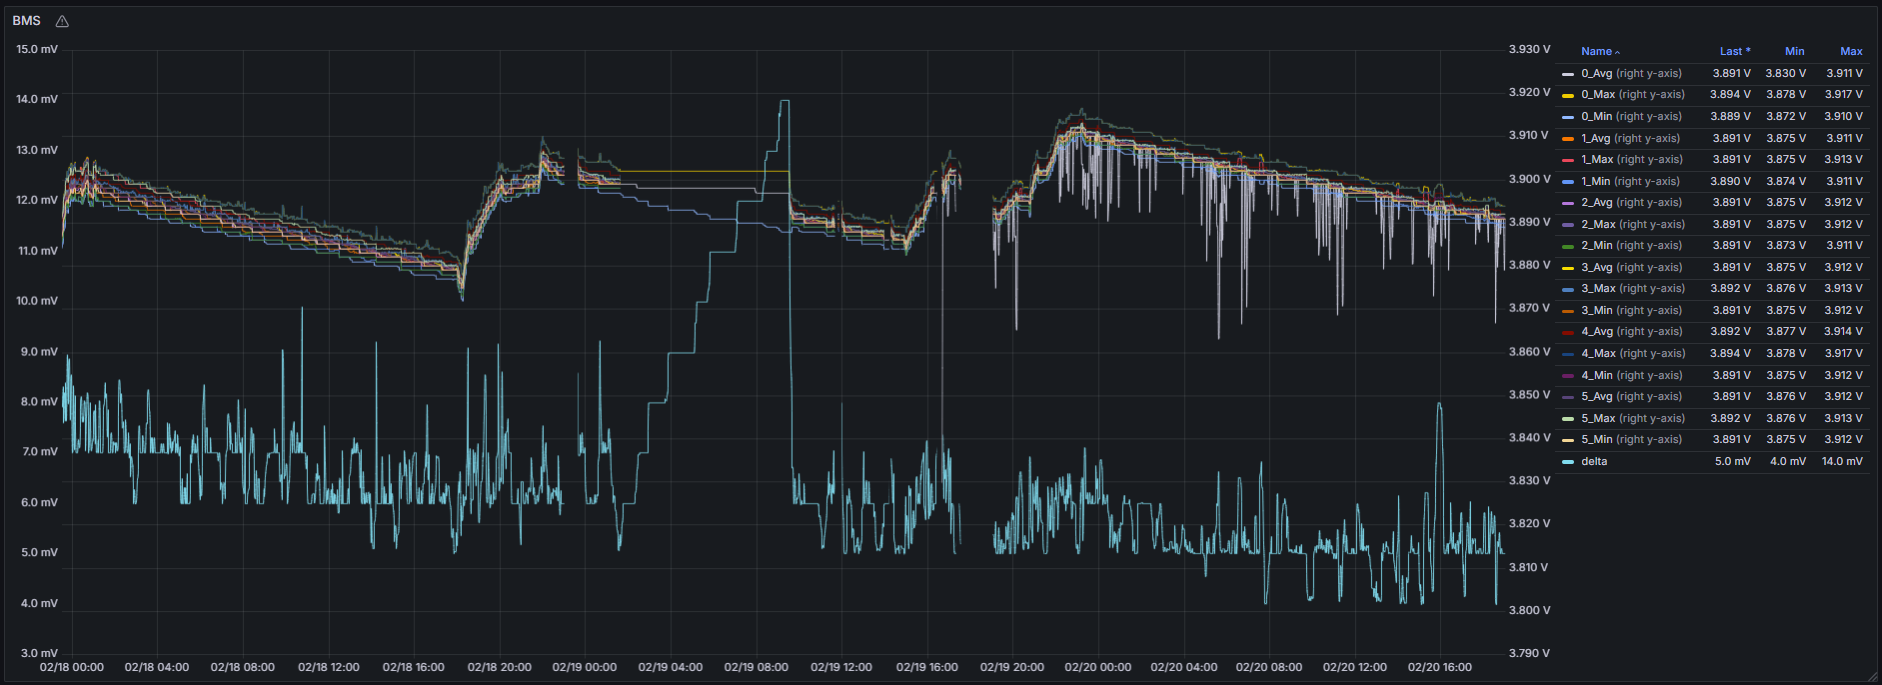Open color picker for the delta series swatch
Image resolution: width=1882 pixels, height=685 pixels.
pyautogui.click(x=1568, y=462)
